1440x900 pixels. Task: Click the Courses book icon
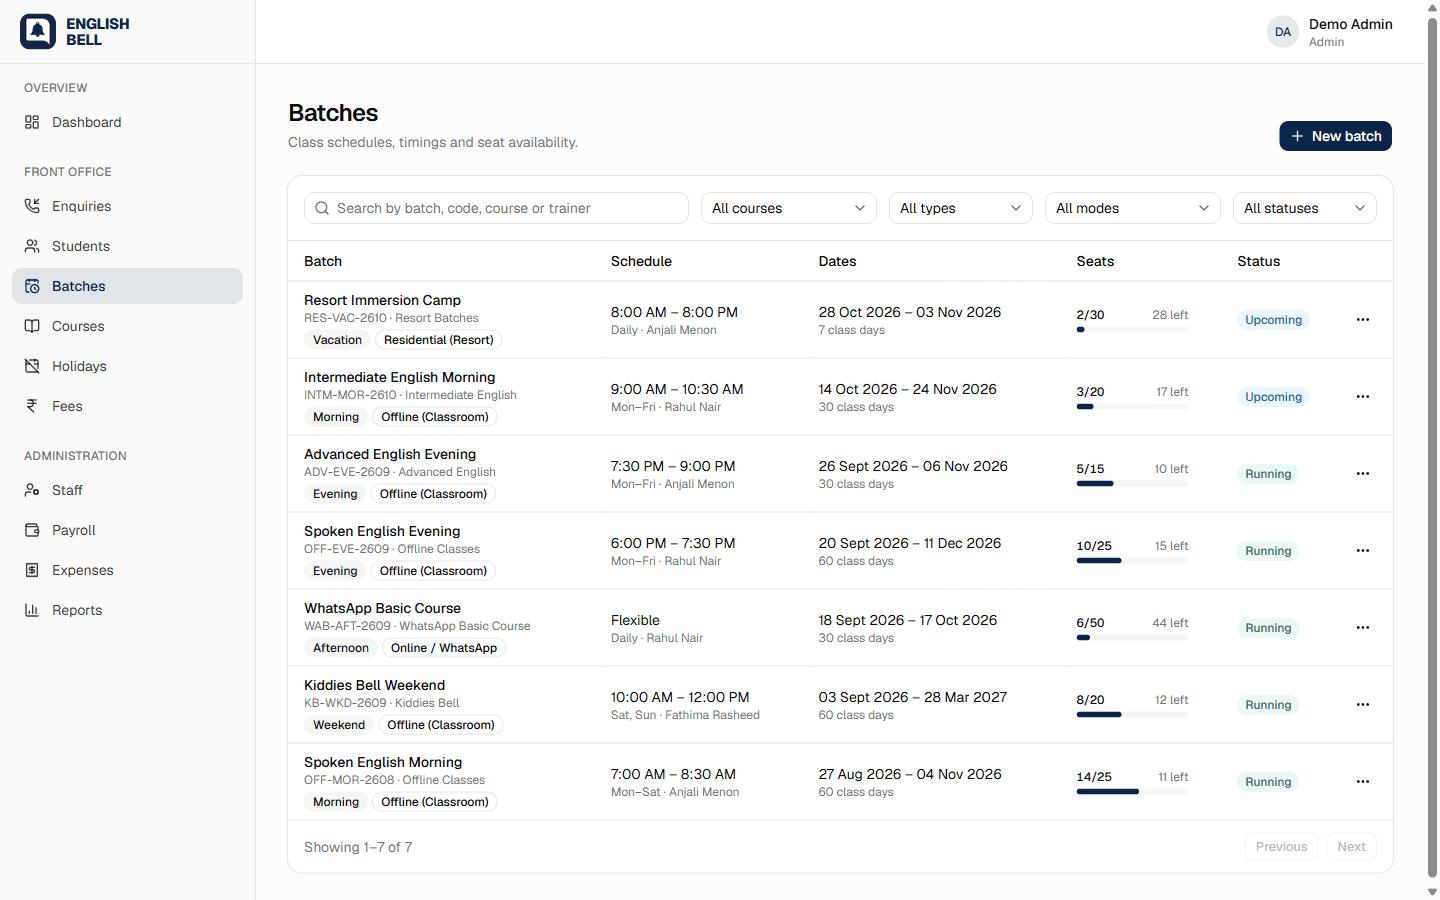pos(32,326)
